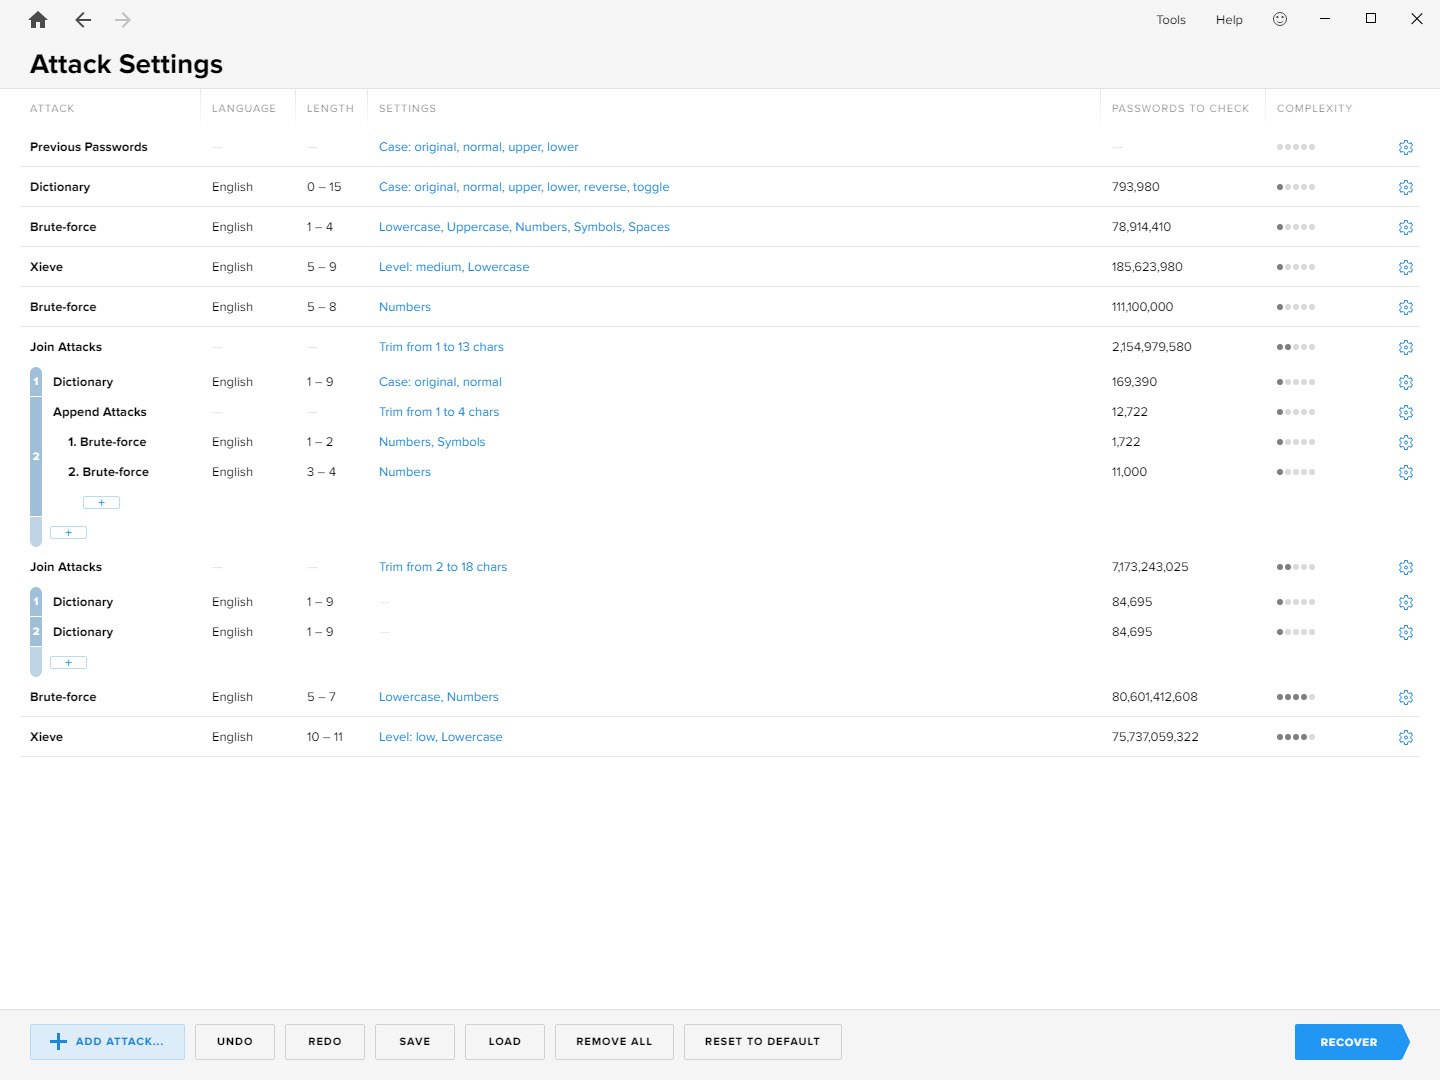The image size is (1440, 1080).
Task: Click the complexity dots for the bottom Xieve attack
Action: click(1296, 737)
